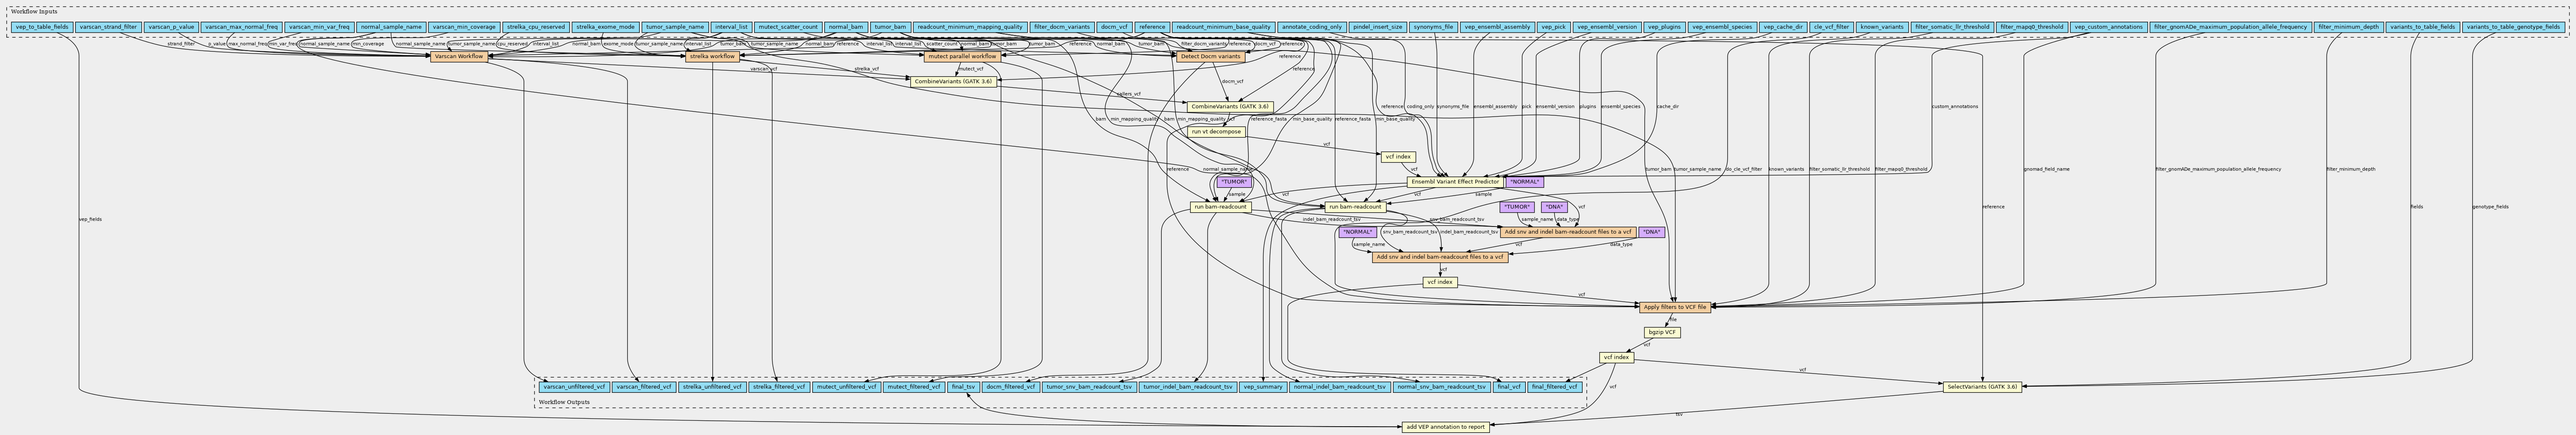Image resolution: width=2576 pixels, height=435 pixels.
Task: Click the bgzip VCF step node
Action: pyautogui.click(x=1662, y=332)
